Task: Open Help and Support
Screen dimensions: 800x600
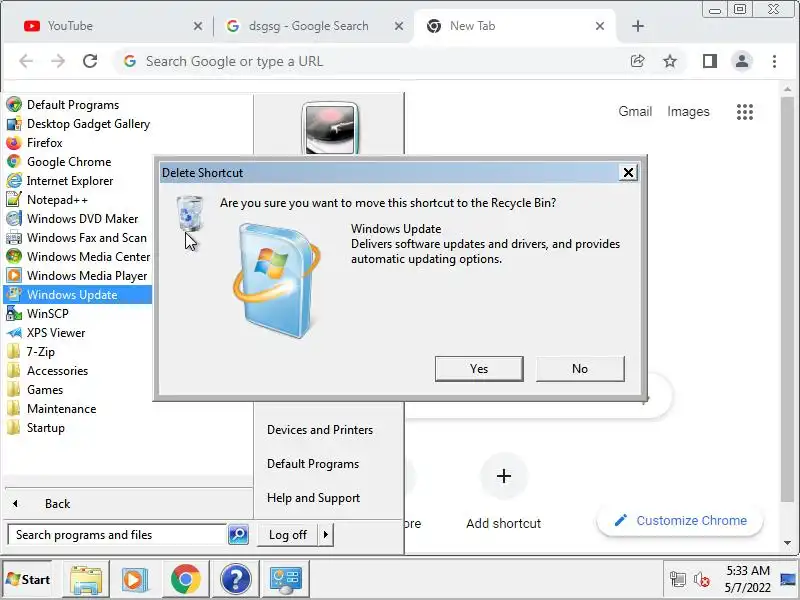Action: point(313,498)
